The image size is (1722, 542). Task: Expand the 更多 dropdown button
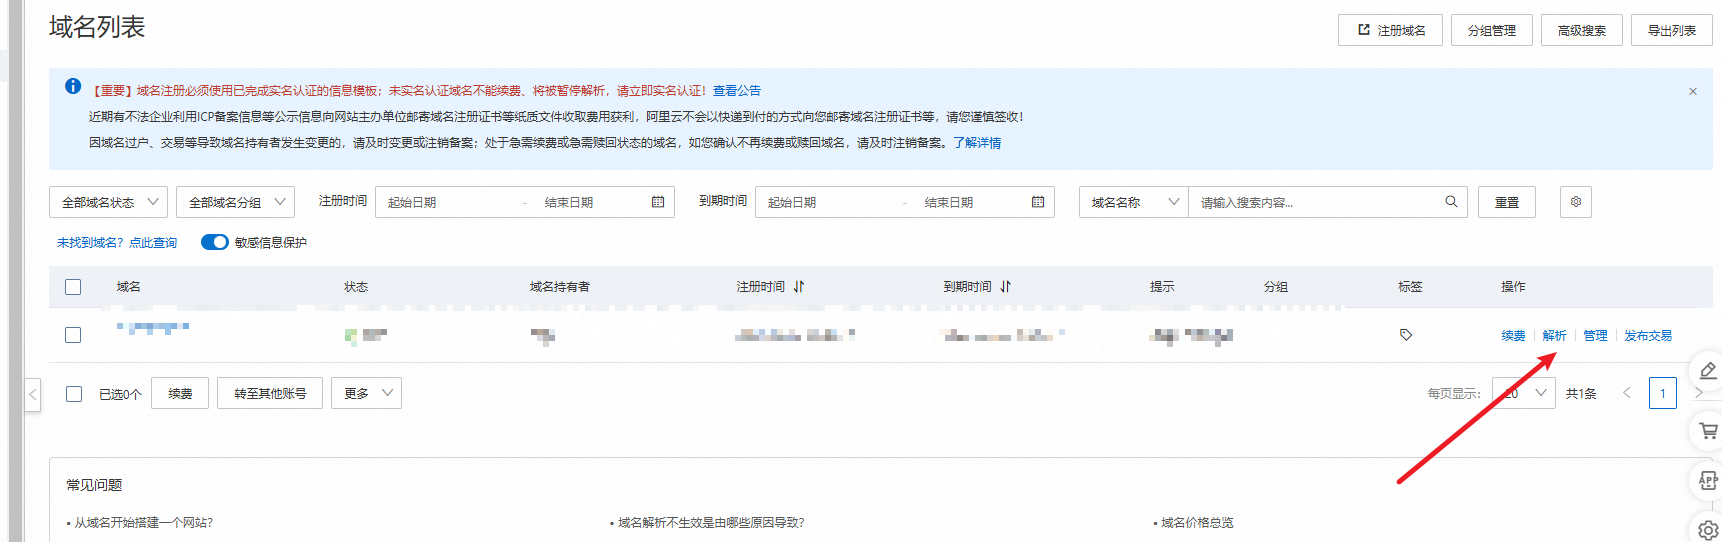coord(367,393)
